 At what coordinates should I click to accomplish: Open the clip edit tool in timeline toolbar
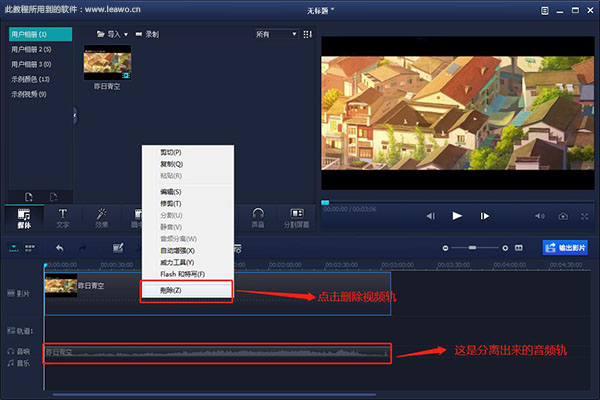(118, 248)
